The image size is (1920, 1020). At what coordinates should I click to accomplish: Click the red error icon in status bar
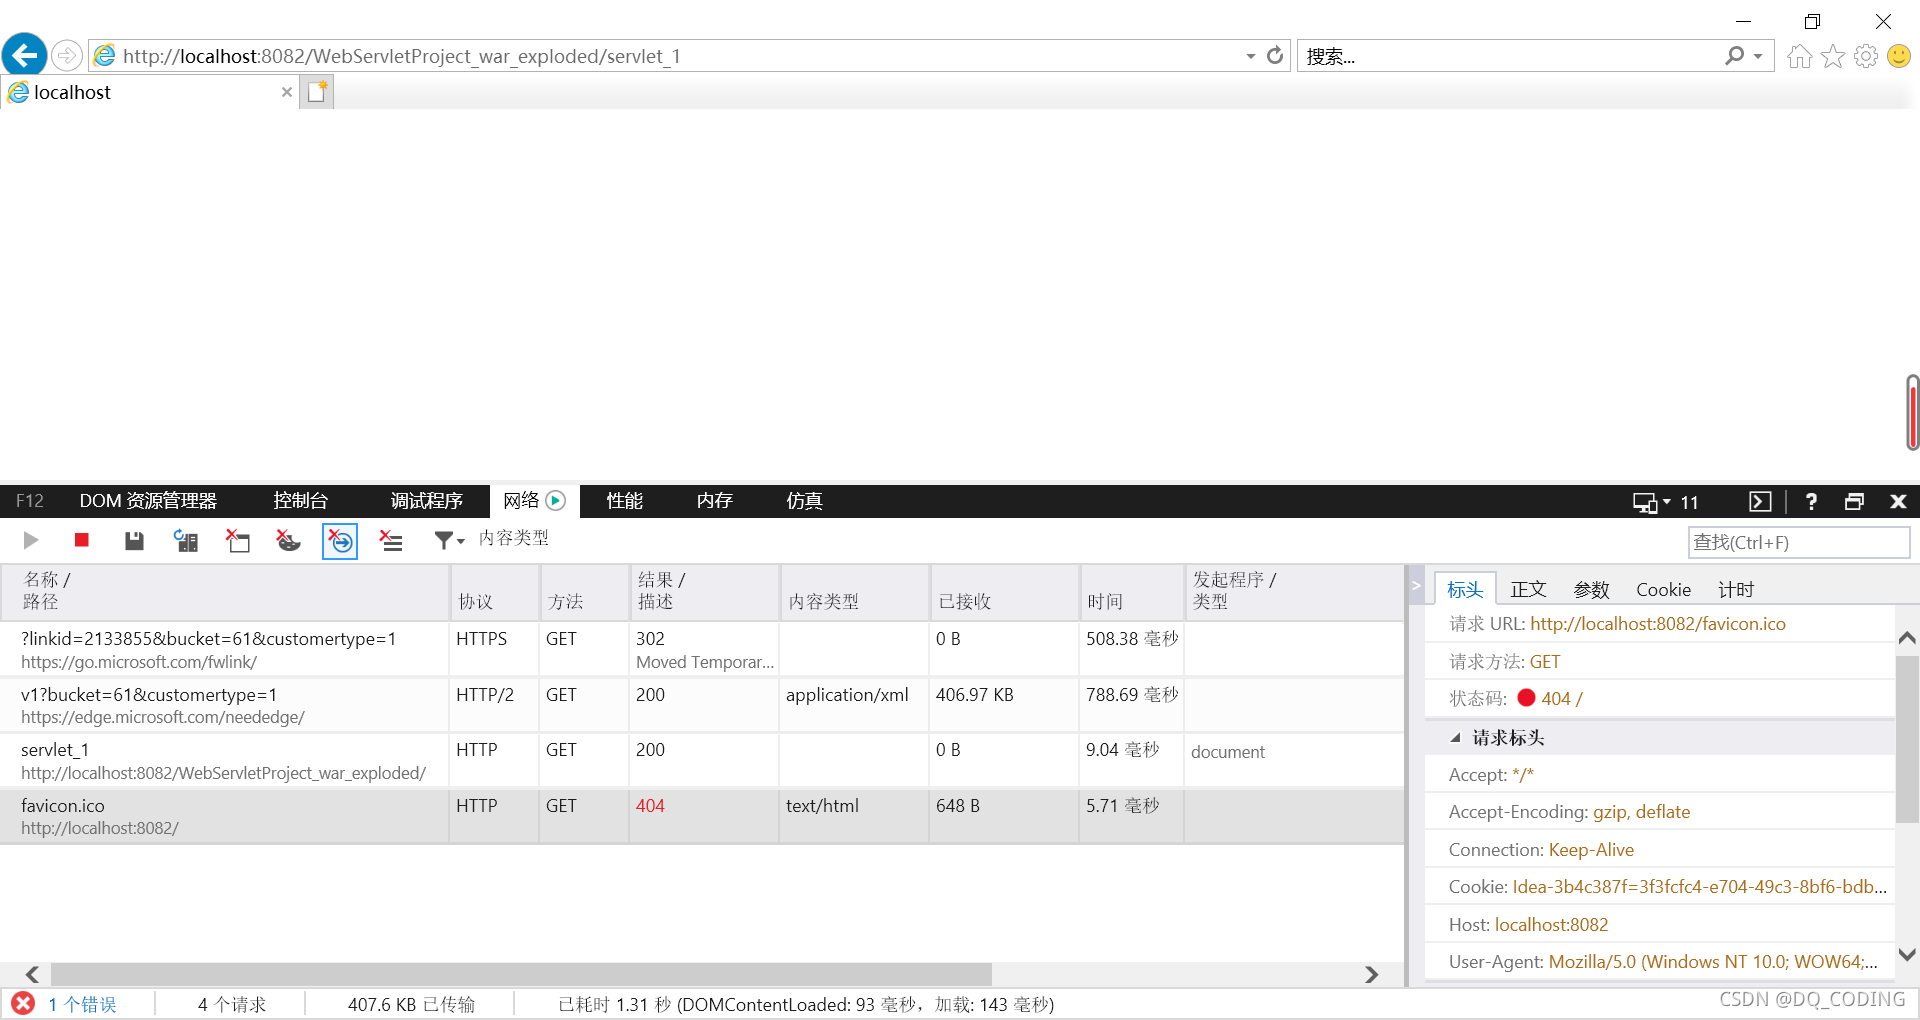click(23, 1004)
